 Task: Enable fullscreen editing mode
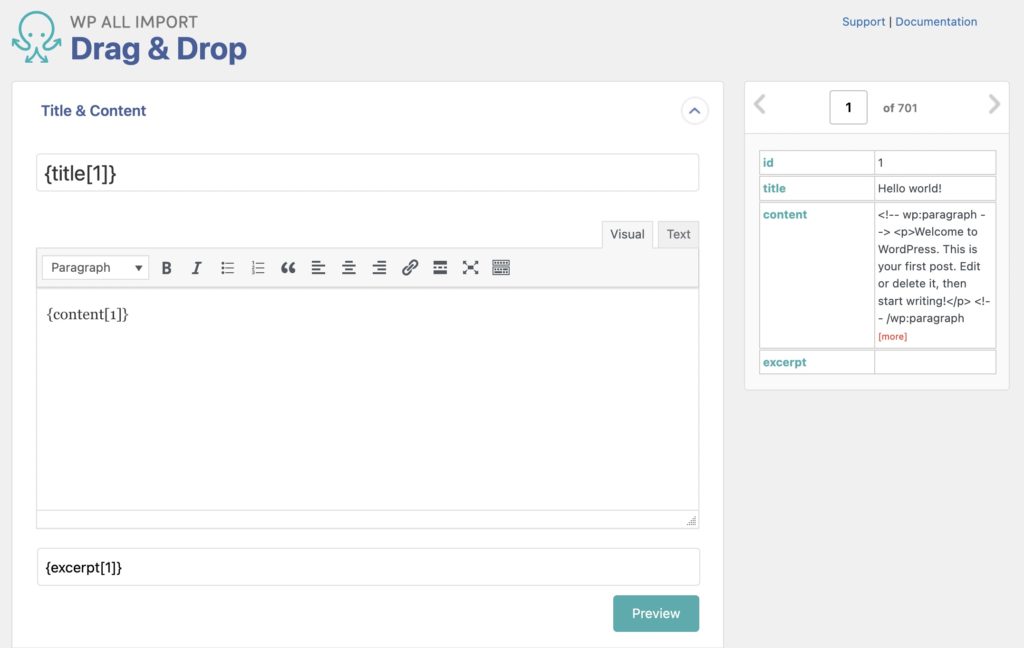pyautogui.click(x=470, y=267)
